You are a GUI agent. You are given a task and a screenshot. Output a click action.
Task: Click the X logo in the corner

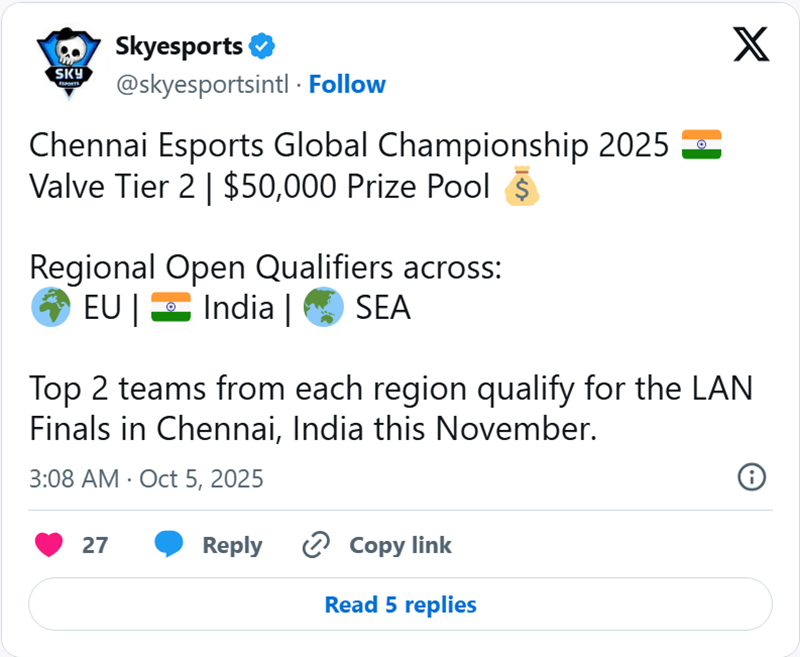(x=751, y=45)
